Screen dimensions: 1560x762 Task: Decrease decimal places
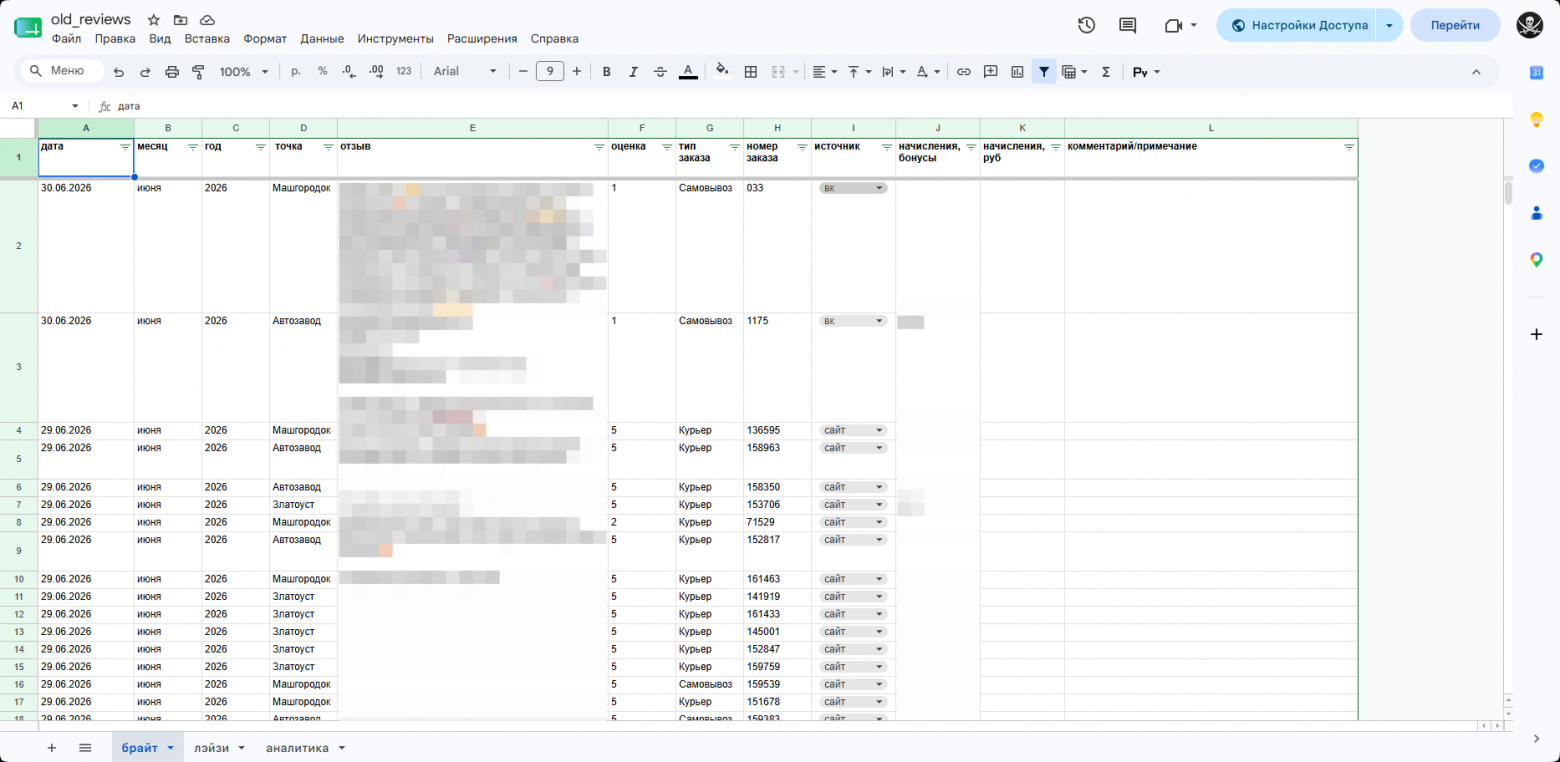pyautogui.click(x=349, y=72)
